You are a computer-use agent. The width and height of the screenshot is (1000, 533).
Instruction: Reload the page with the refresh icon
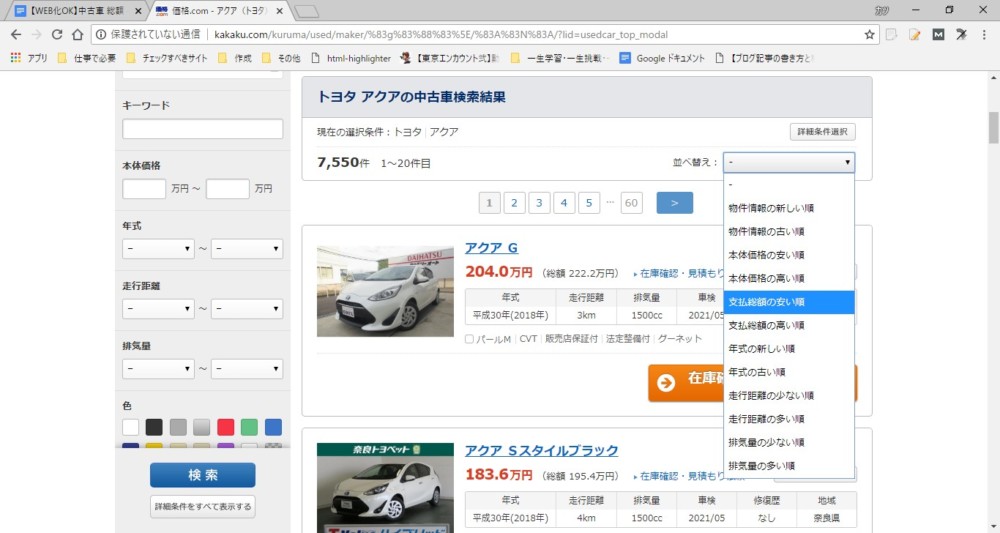coord(57,34)
